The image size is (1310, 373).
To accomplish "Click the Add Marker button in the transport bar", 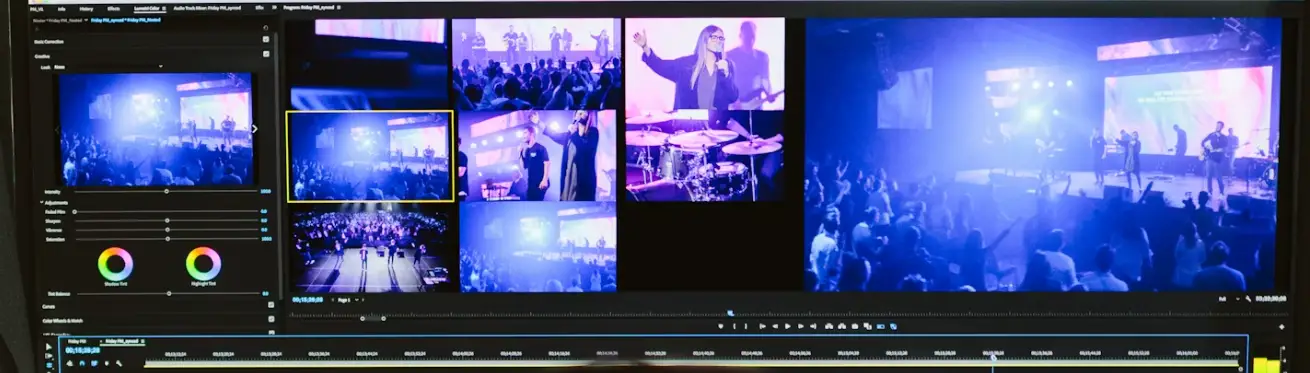I will tap(721, 326).
